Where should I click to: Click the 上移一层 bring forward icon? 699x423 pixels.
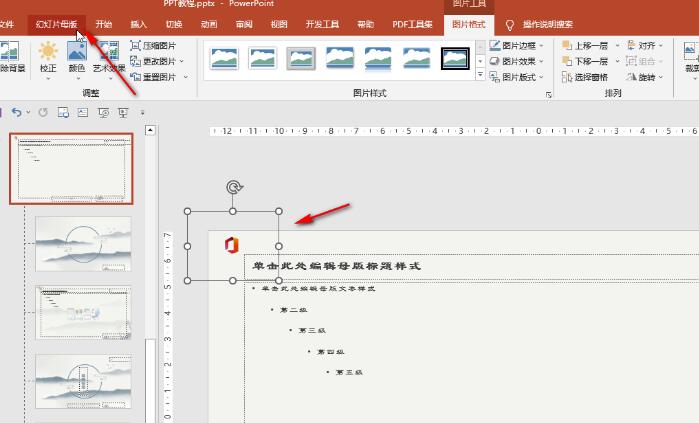pos(567,46)
